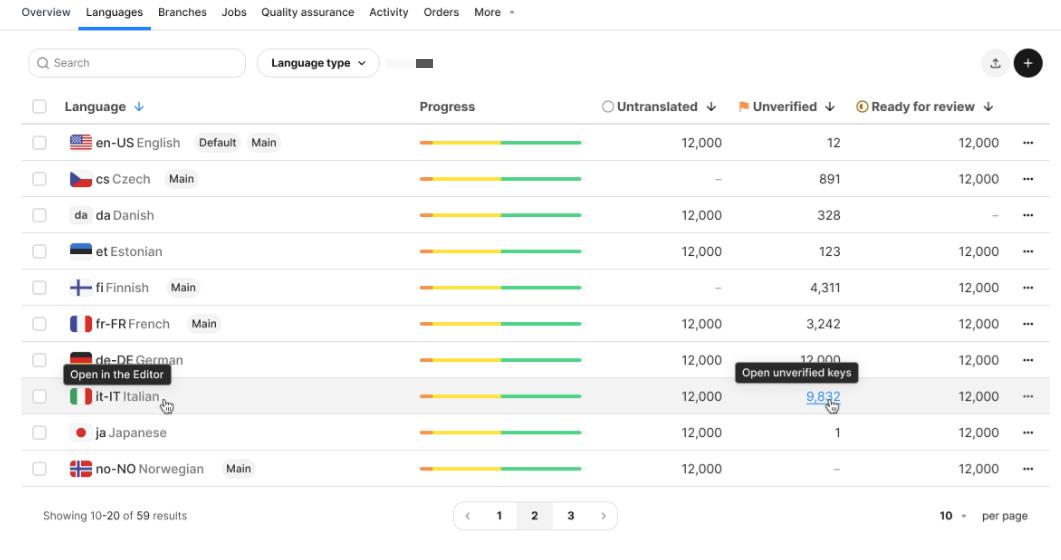Click the Italian flag icon

81,396
